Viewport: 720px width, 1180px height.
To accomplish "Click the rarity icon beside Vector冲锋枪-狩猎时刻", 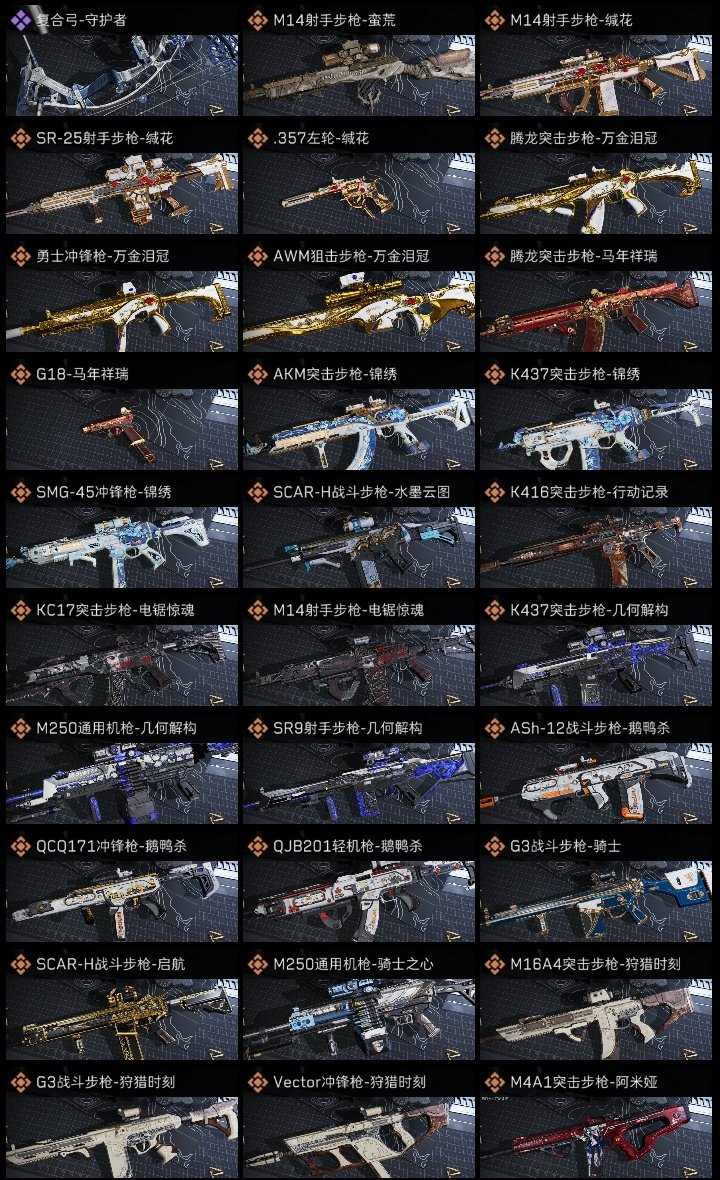I will tap(257, 1082).
